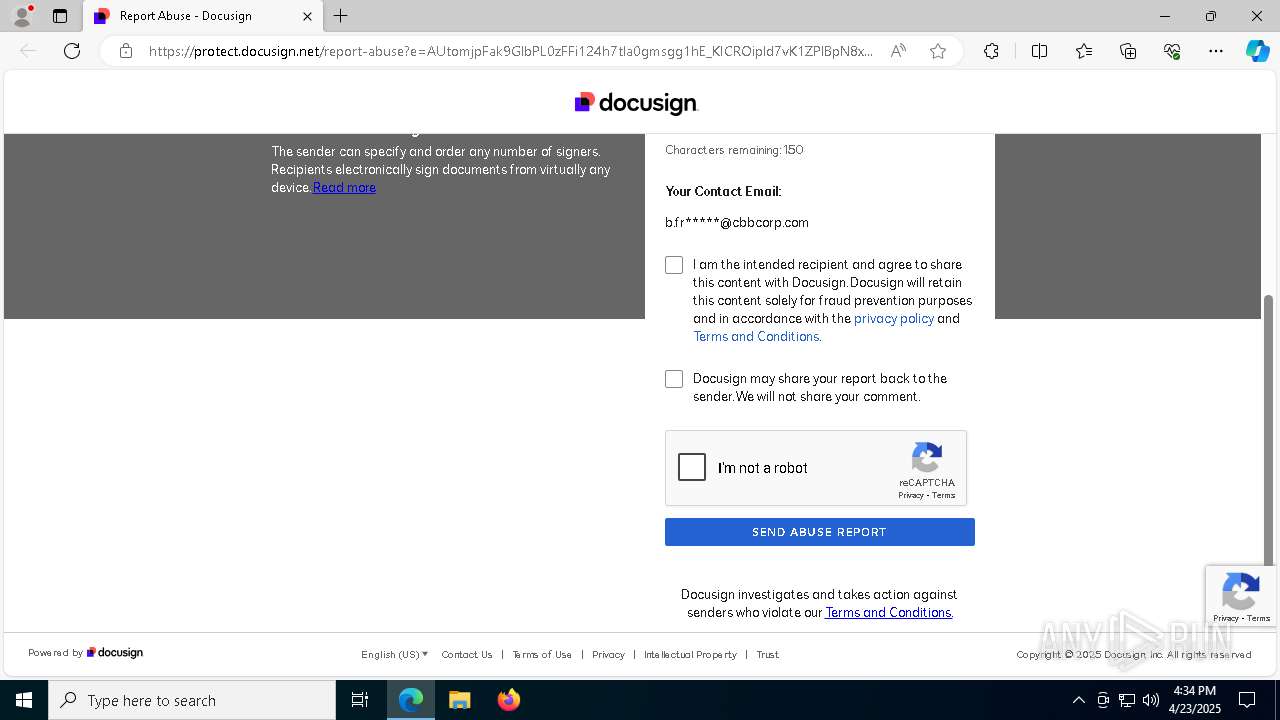Open Collections panel

pos(1128,51)
